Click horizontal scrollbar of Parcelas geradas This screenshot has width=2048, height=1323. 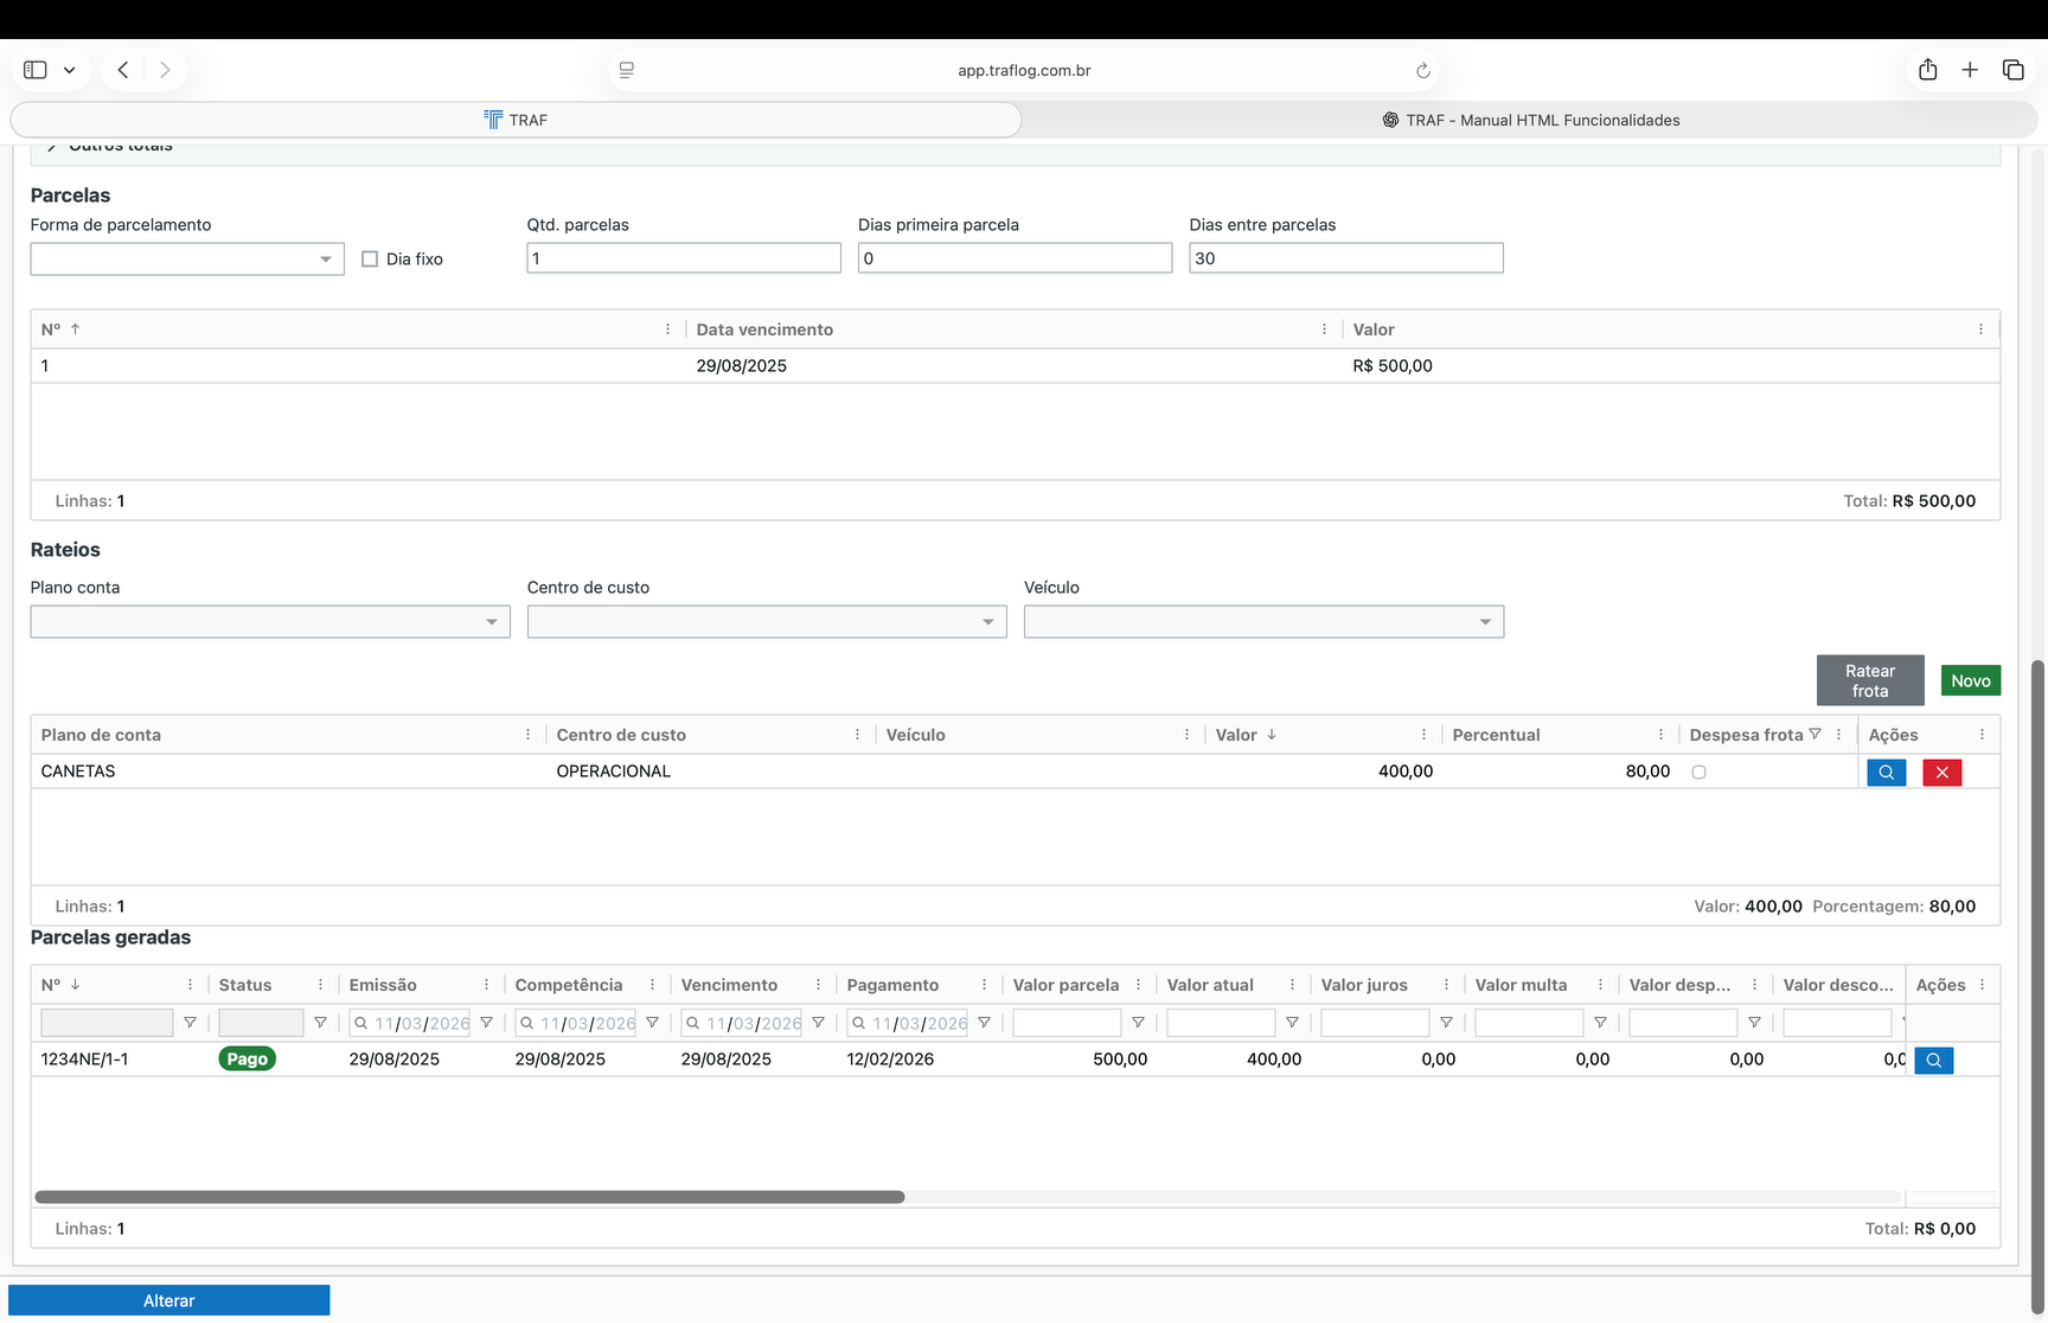point(470,1196)
